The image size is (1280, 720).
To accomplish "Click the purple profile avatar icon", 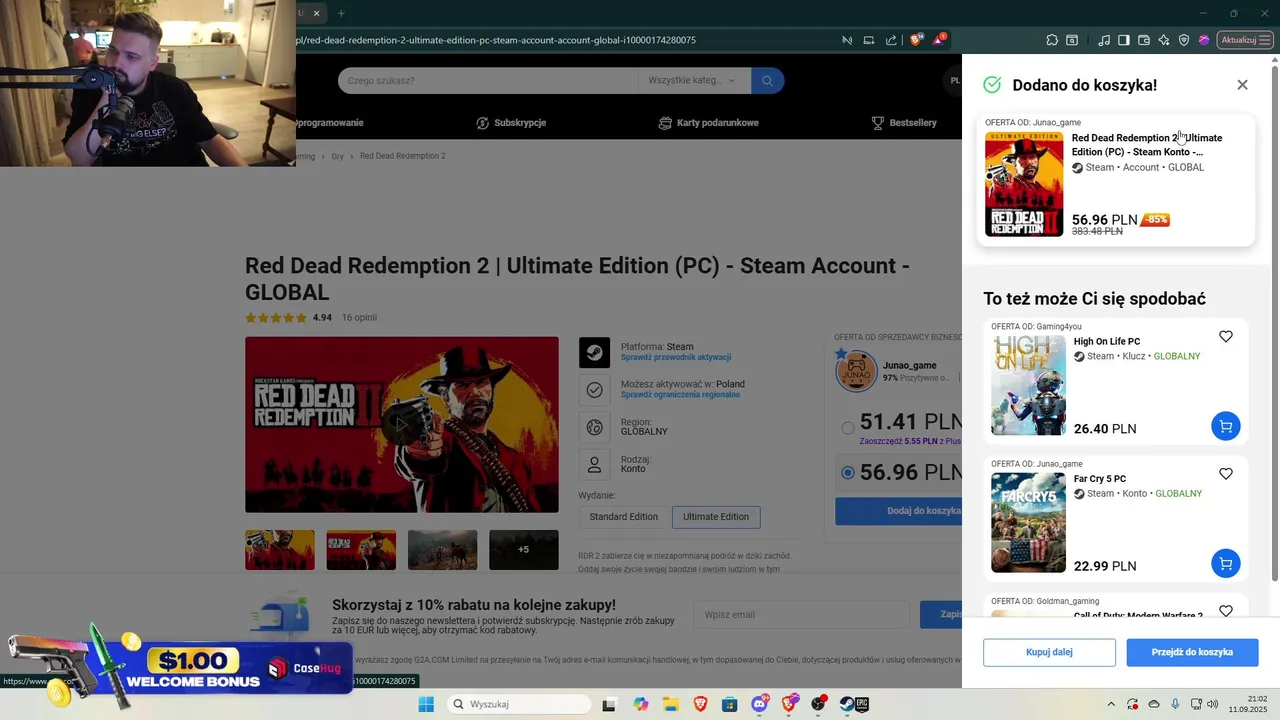I will 1204,40.
